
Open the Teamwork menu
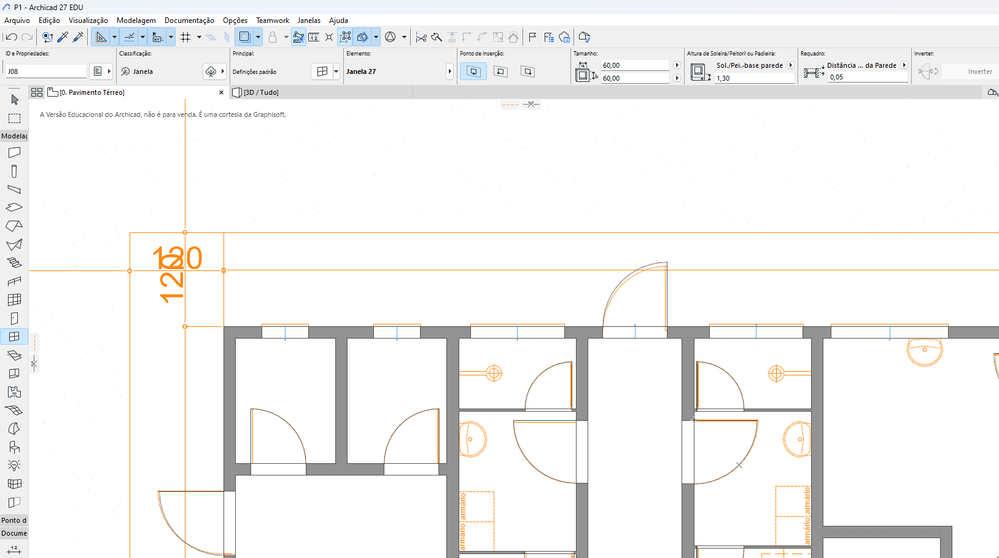(272, 20)
